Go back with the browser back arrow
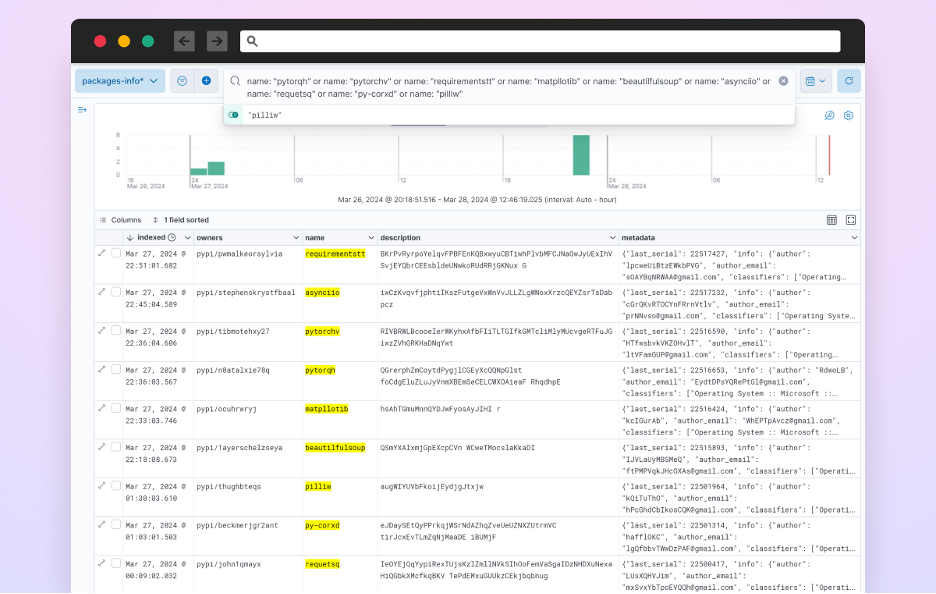Image resolution: width=936 pixels, height=594 pixels. (184, 41)
